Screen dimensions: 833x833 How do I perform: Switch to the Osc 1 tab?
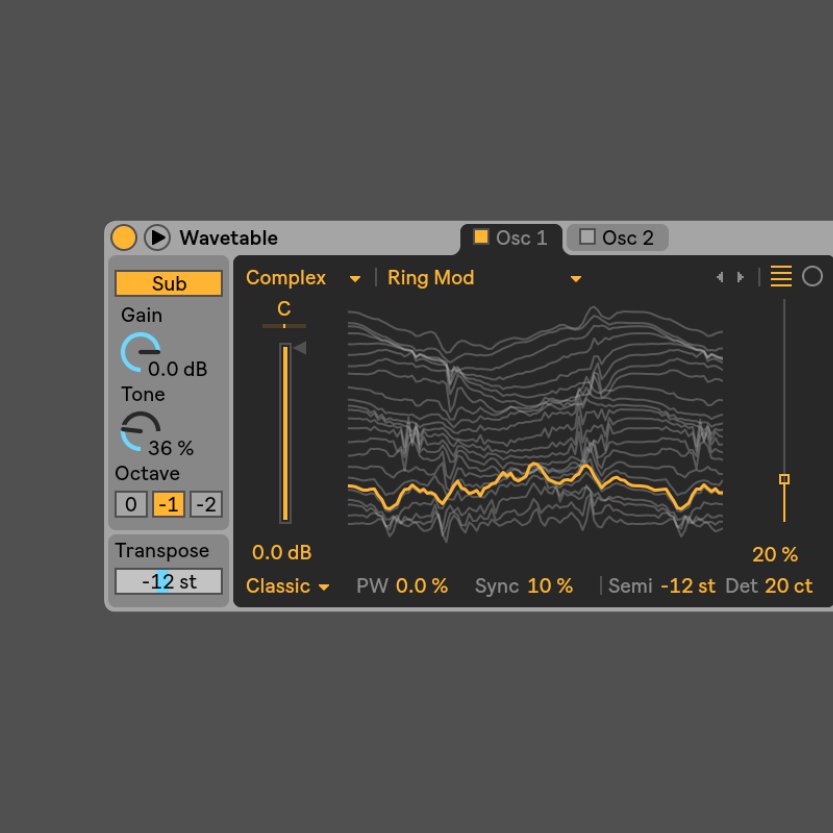(511, 239)
